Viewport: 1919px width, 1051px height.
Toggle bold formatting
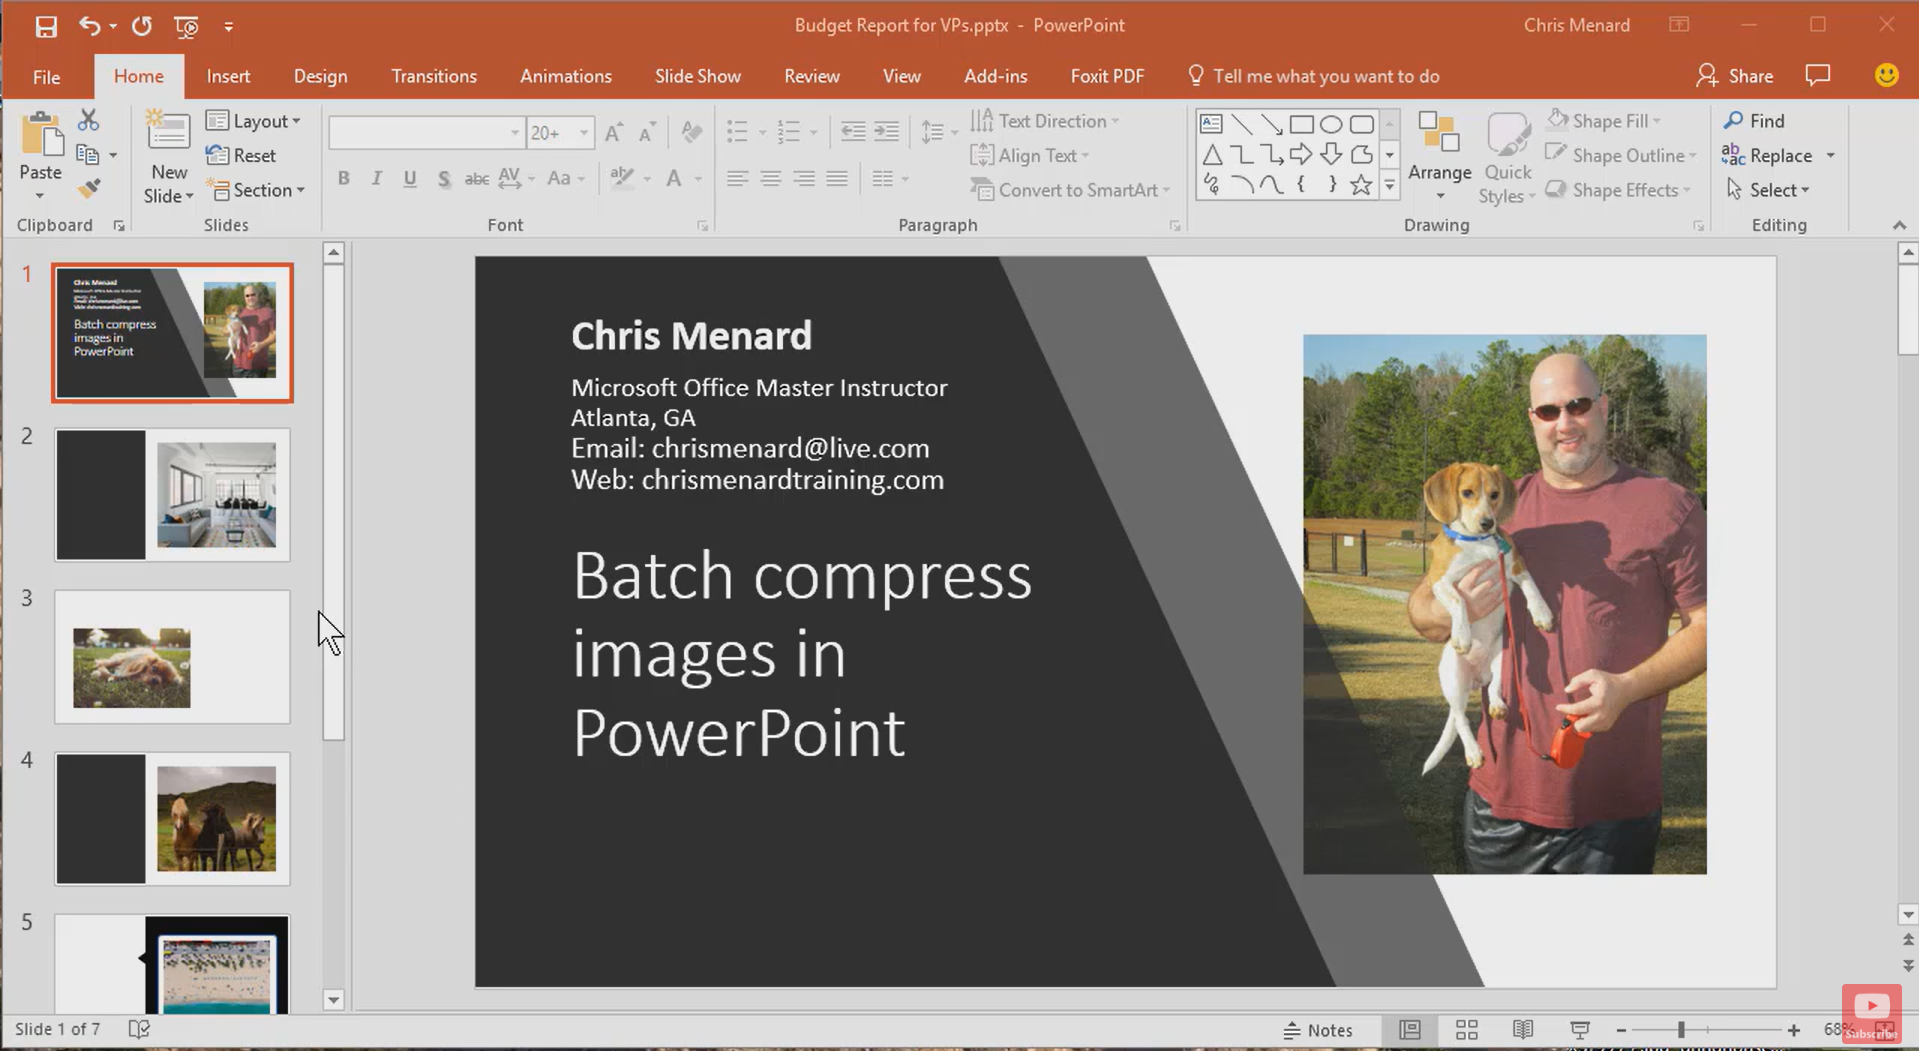343,178
